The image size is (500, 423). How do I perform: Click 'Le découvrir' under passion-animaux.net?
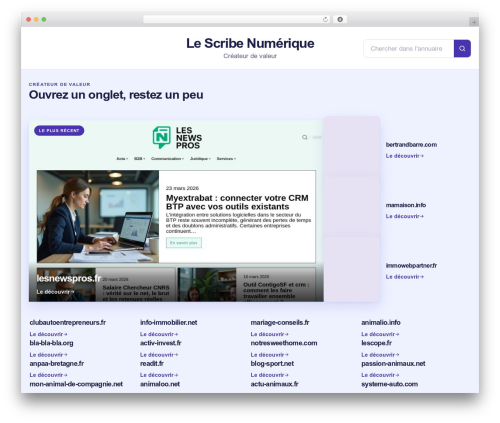[380, 375]
